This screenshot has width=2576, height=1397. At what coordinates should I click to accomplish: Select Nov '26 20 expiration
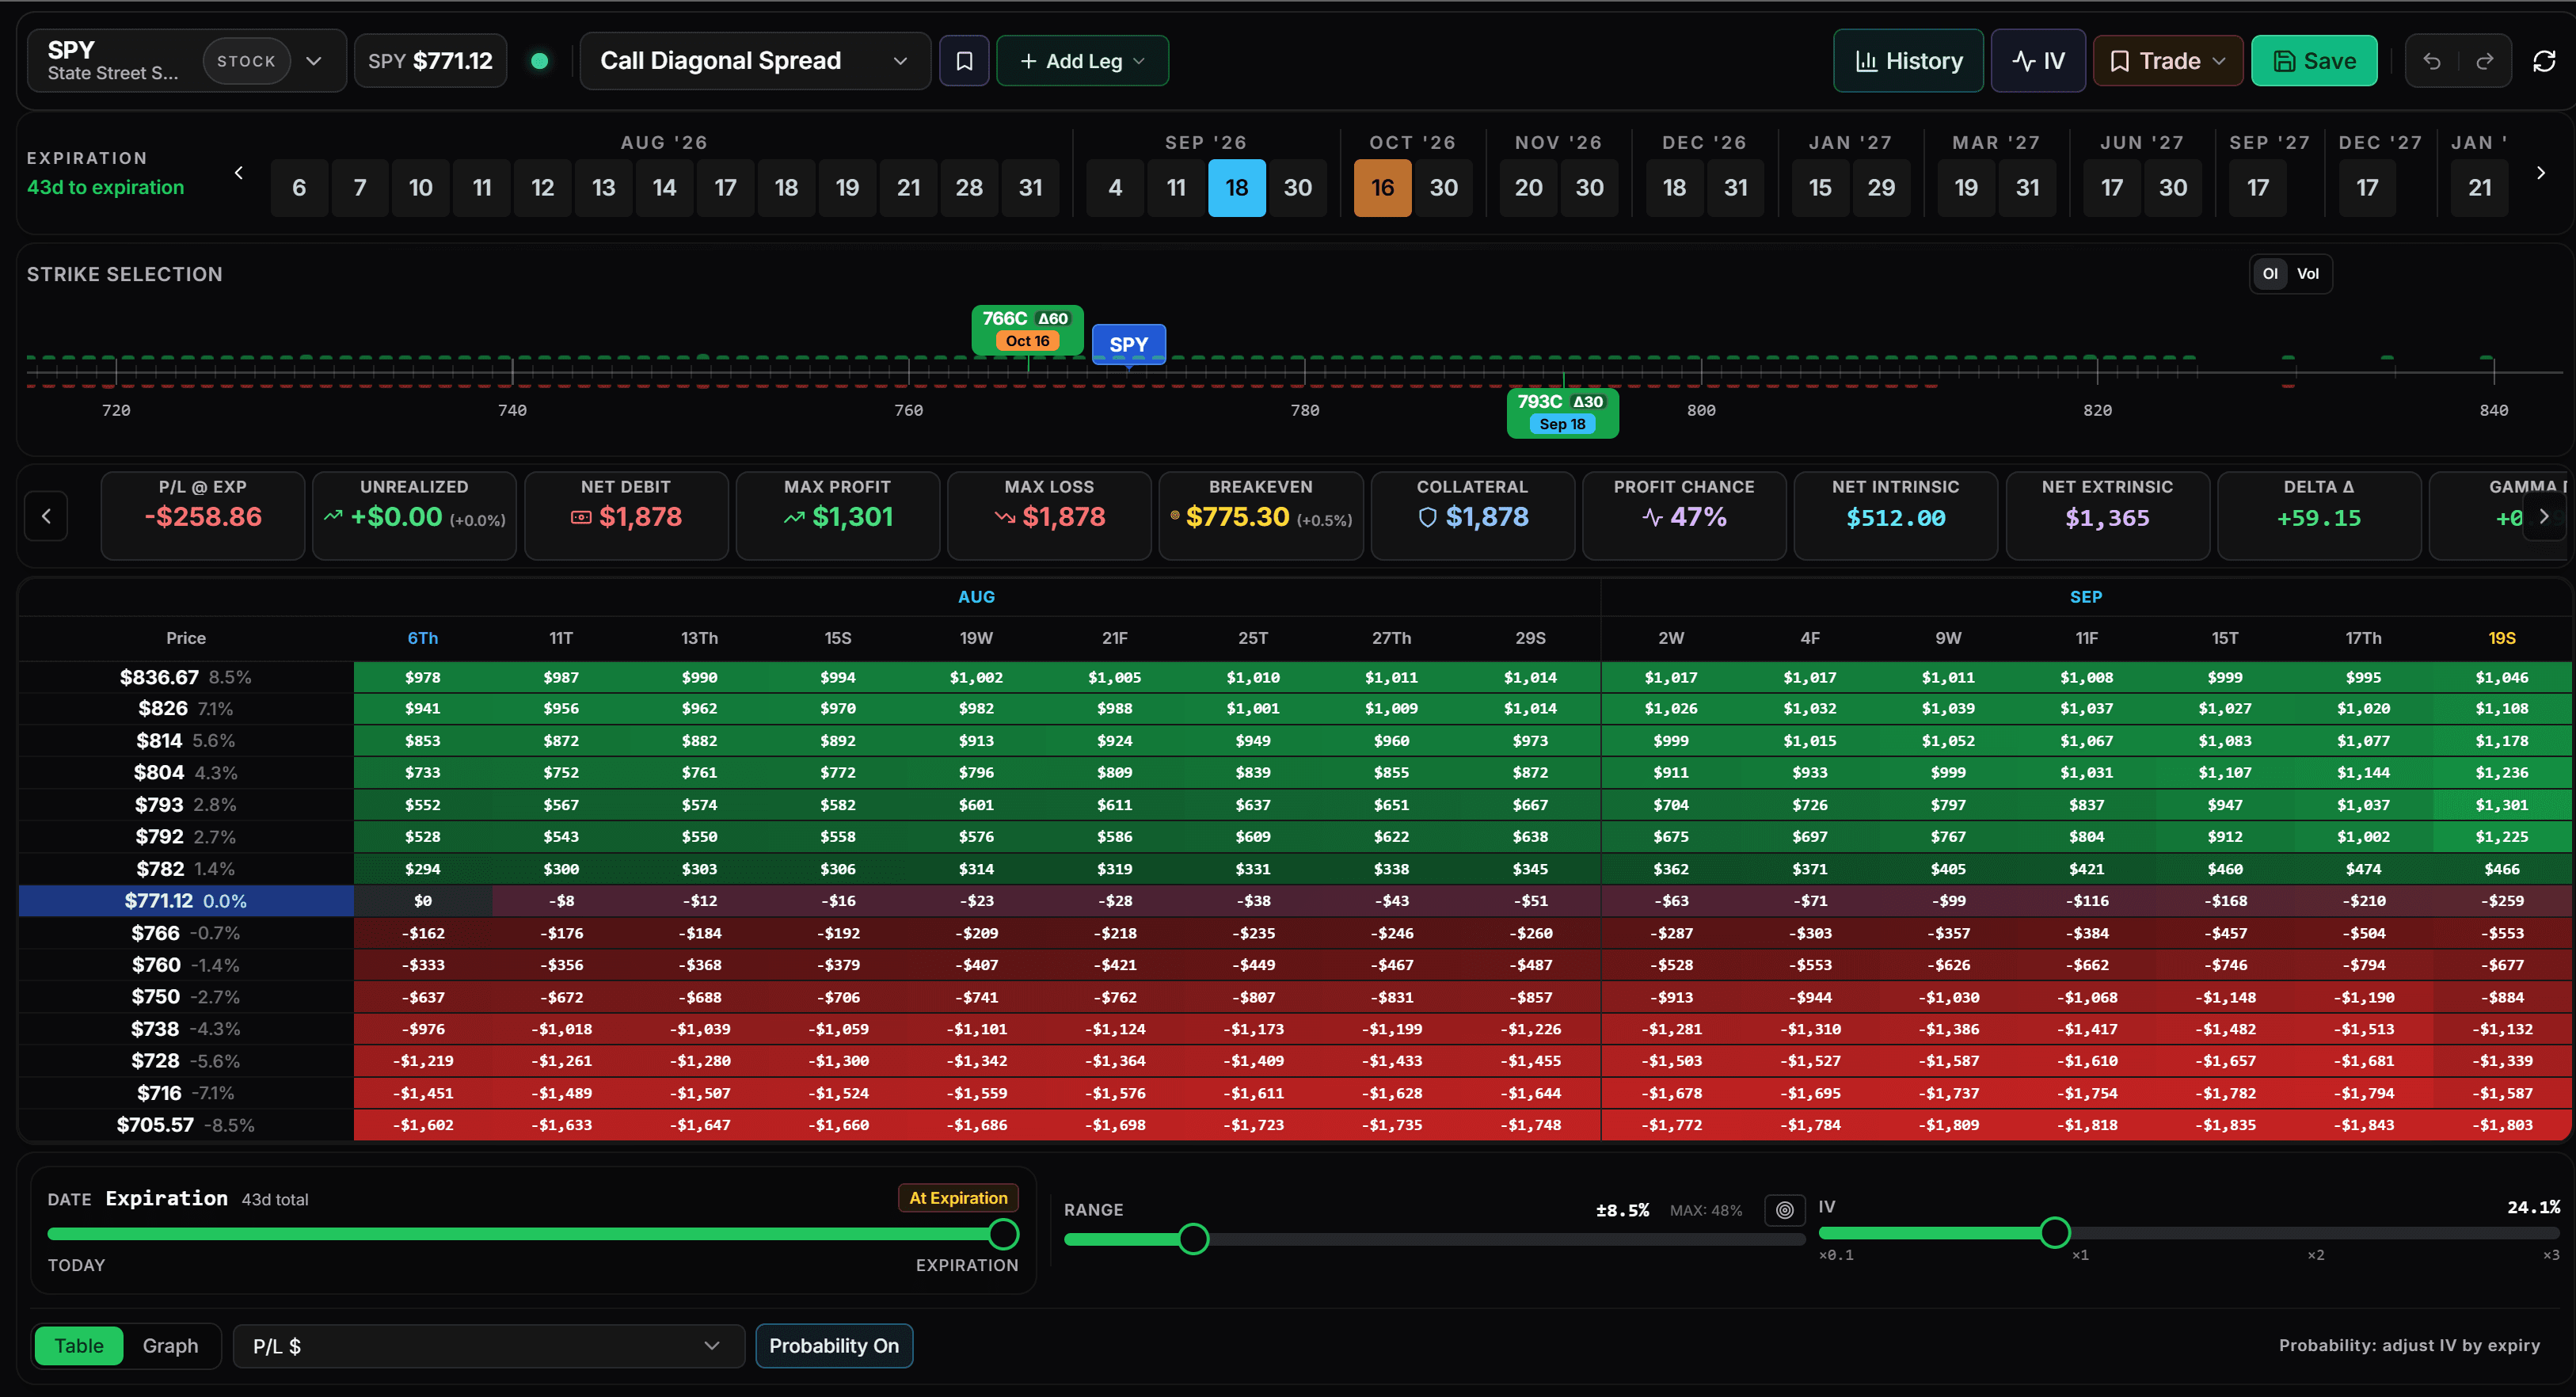1529,188
